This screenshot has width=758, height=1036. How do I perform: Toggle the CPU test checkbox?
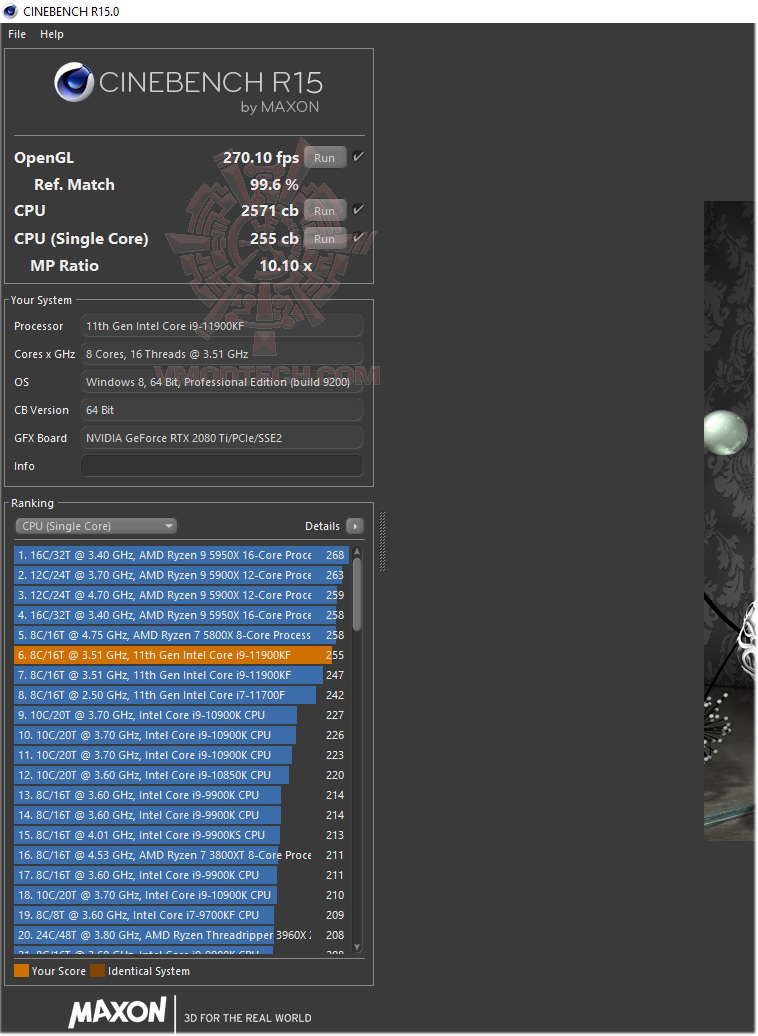(358, 209)
